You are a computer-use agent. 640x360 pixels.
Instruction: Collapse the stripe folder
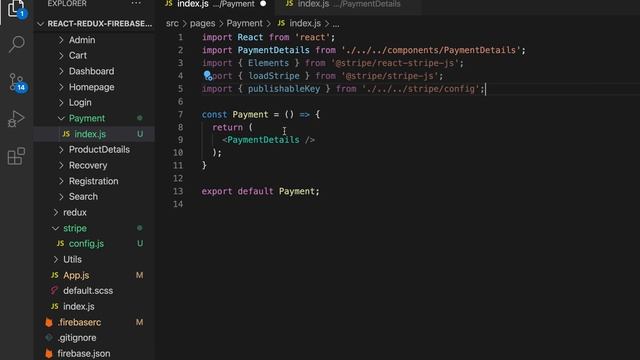(x=56, y=228)
